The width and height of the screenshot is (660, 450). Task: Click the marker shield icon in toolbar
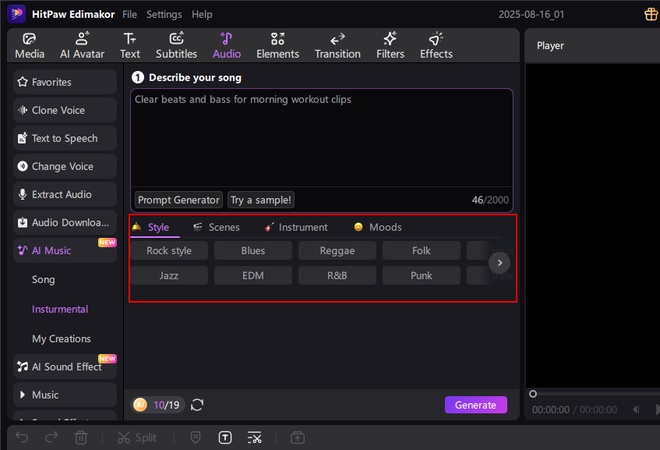(x=195, y=437)
